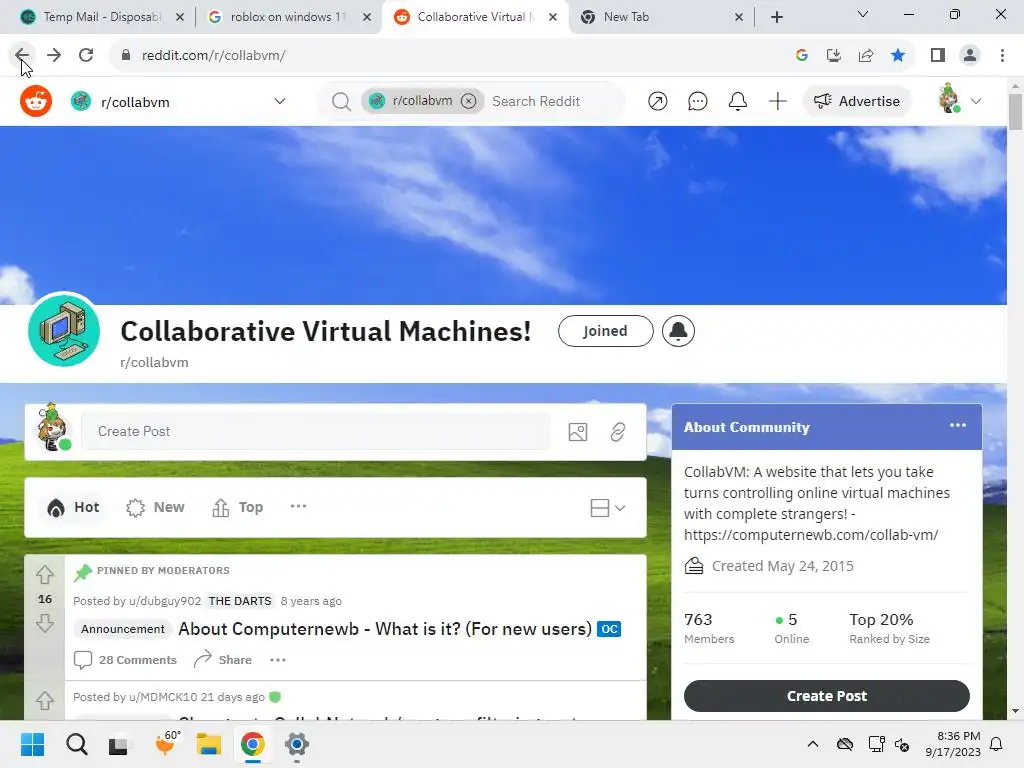Screen dimensions: 1024x768
Task: Sort posts by New
Action: coord(155,507)
